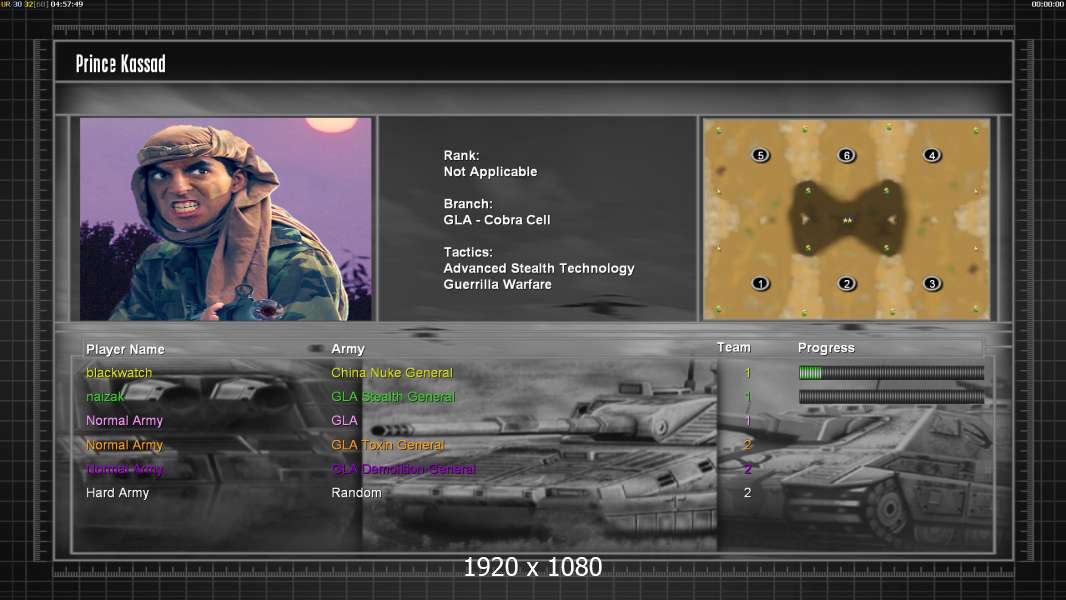1066x600 pixels.
Task: Select player name blackwatch
Action: [x=119, y=372]
